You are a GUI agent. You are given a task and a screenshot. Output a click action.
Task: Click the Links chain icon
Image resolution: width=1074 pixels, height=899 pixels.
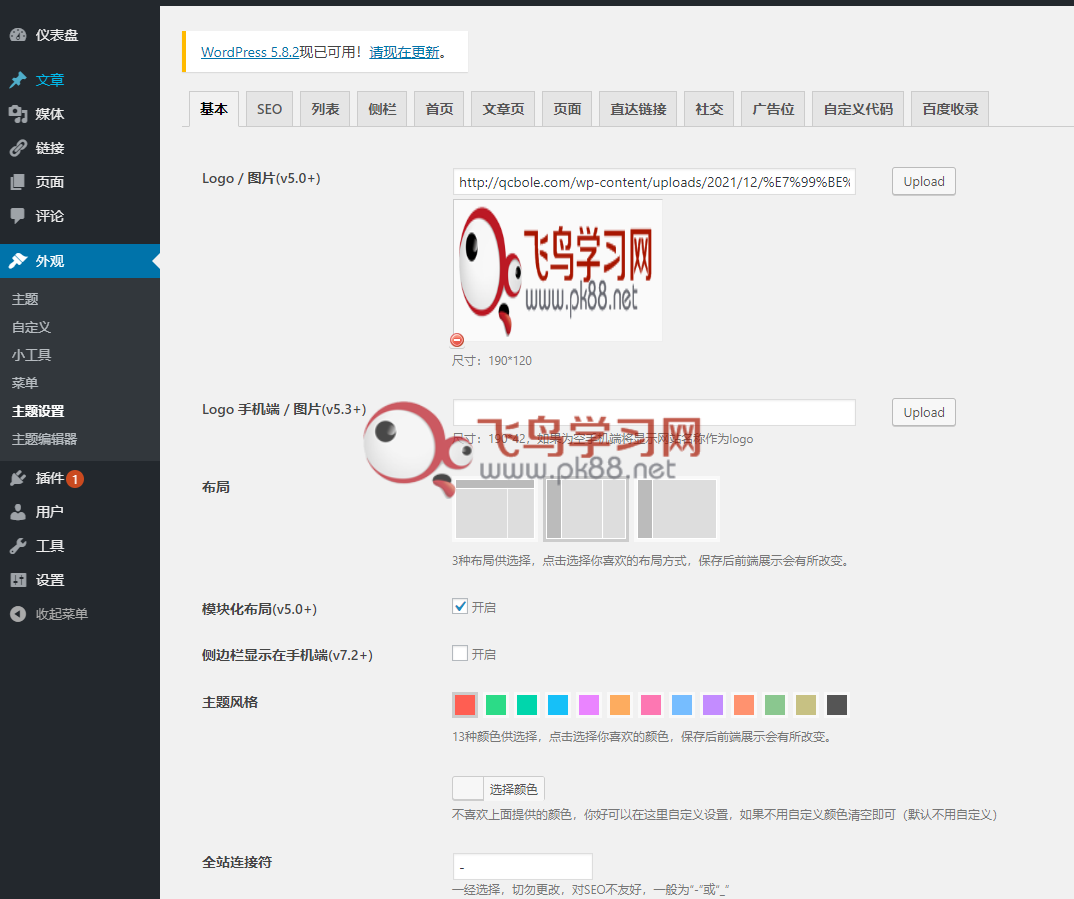coord(18,148)
